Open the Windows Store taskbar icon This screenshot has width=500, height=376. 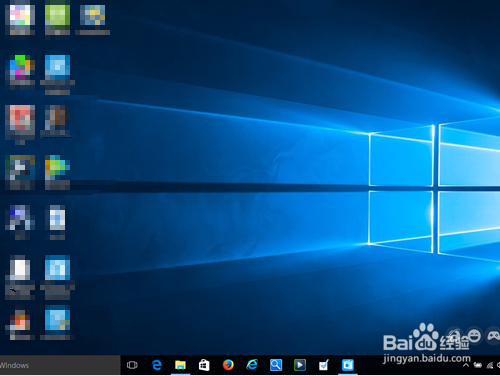(204, 365)
